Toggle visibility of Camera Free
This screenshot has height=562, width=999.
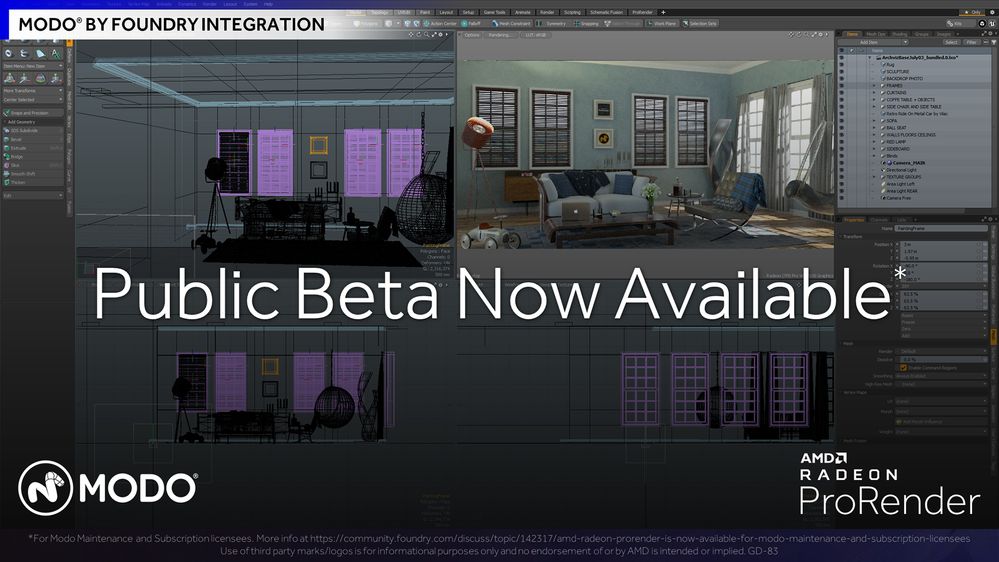click(842, 198)
